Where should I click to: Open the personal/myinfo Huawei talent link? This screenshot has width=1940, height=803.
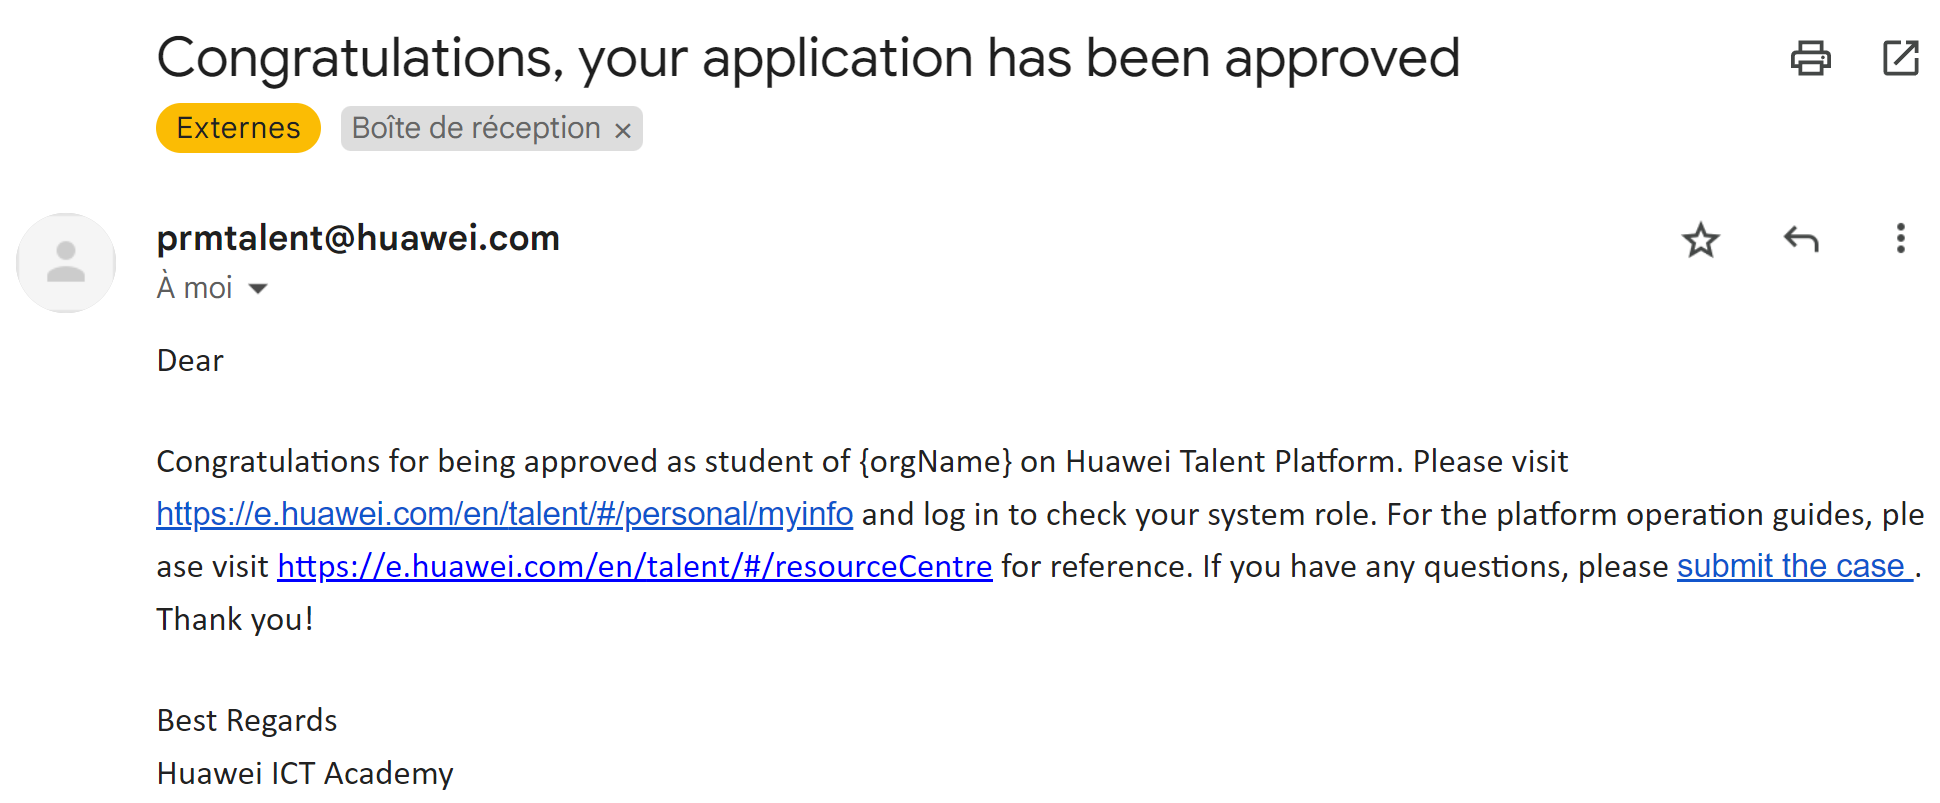click(504, 514)
